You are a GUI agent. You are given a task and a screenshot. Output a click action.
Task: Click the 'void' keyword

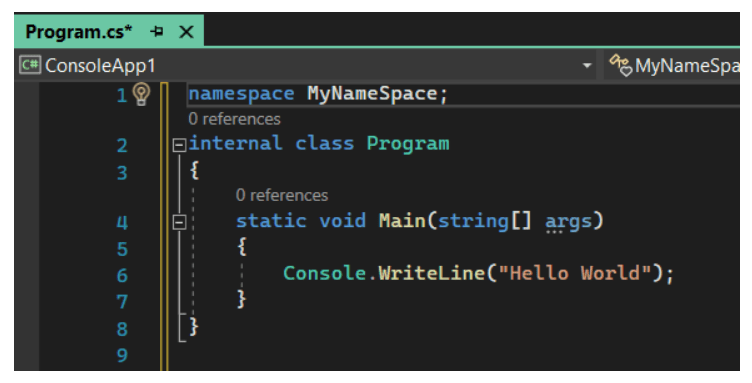point(342,221)
